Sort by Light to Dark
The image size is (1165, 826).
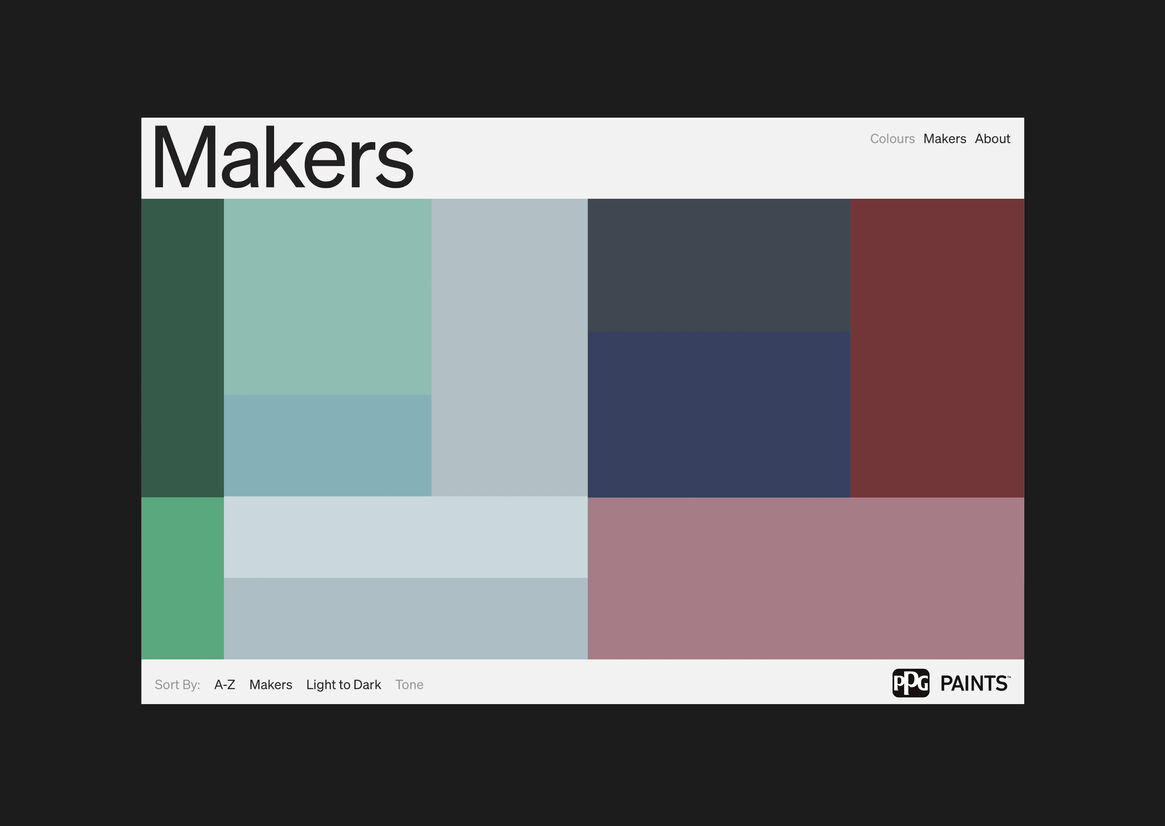coord(343,685)
